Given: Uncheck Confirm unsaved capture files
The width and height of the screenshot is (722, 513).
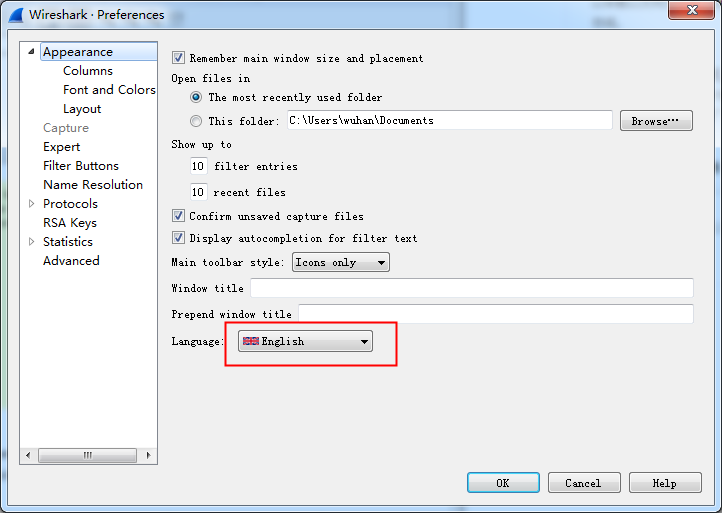Looking at the screenshot, I should (x=179, y=216).
